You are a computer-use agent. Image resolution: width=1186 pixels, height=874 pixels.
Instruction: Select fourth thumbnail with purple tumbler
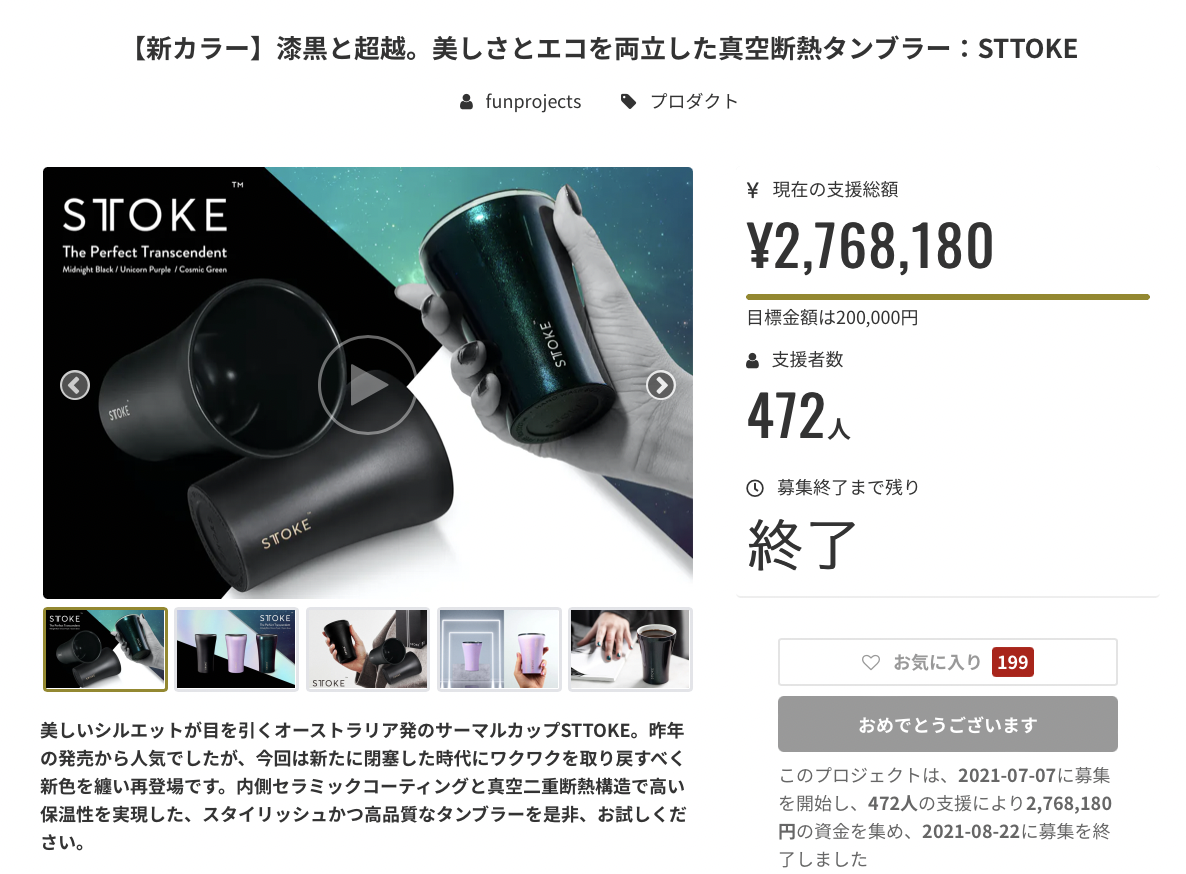pyautogui.click(x=499, y=649)
